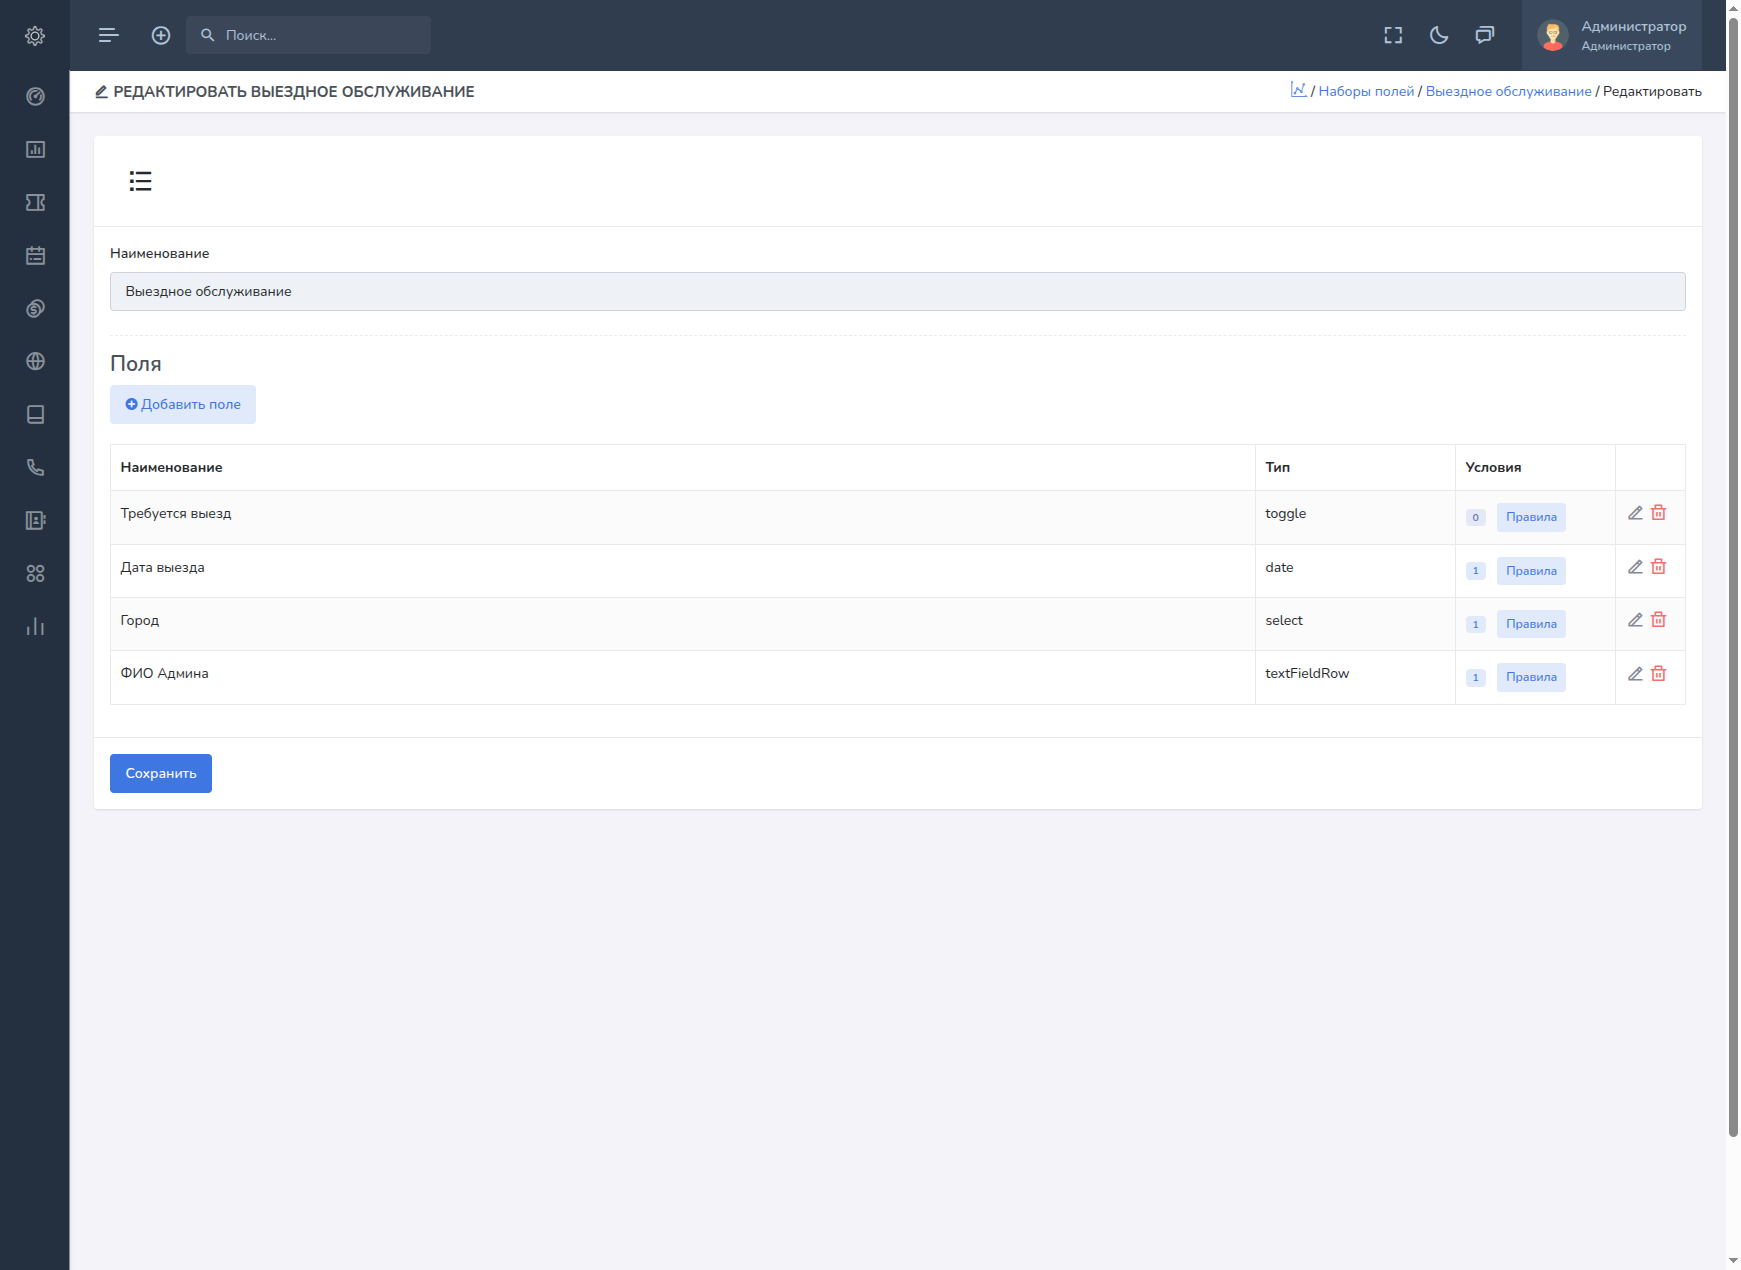The image size is (1741, 1270).
Task: Toggle dark mode moon icon
Action: (x=1439, y=36)
